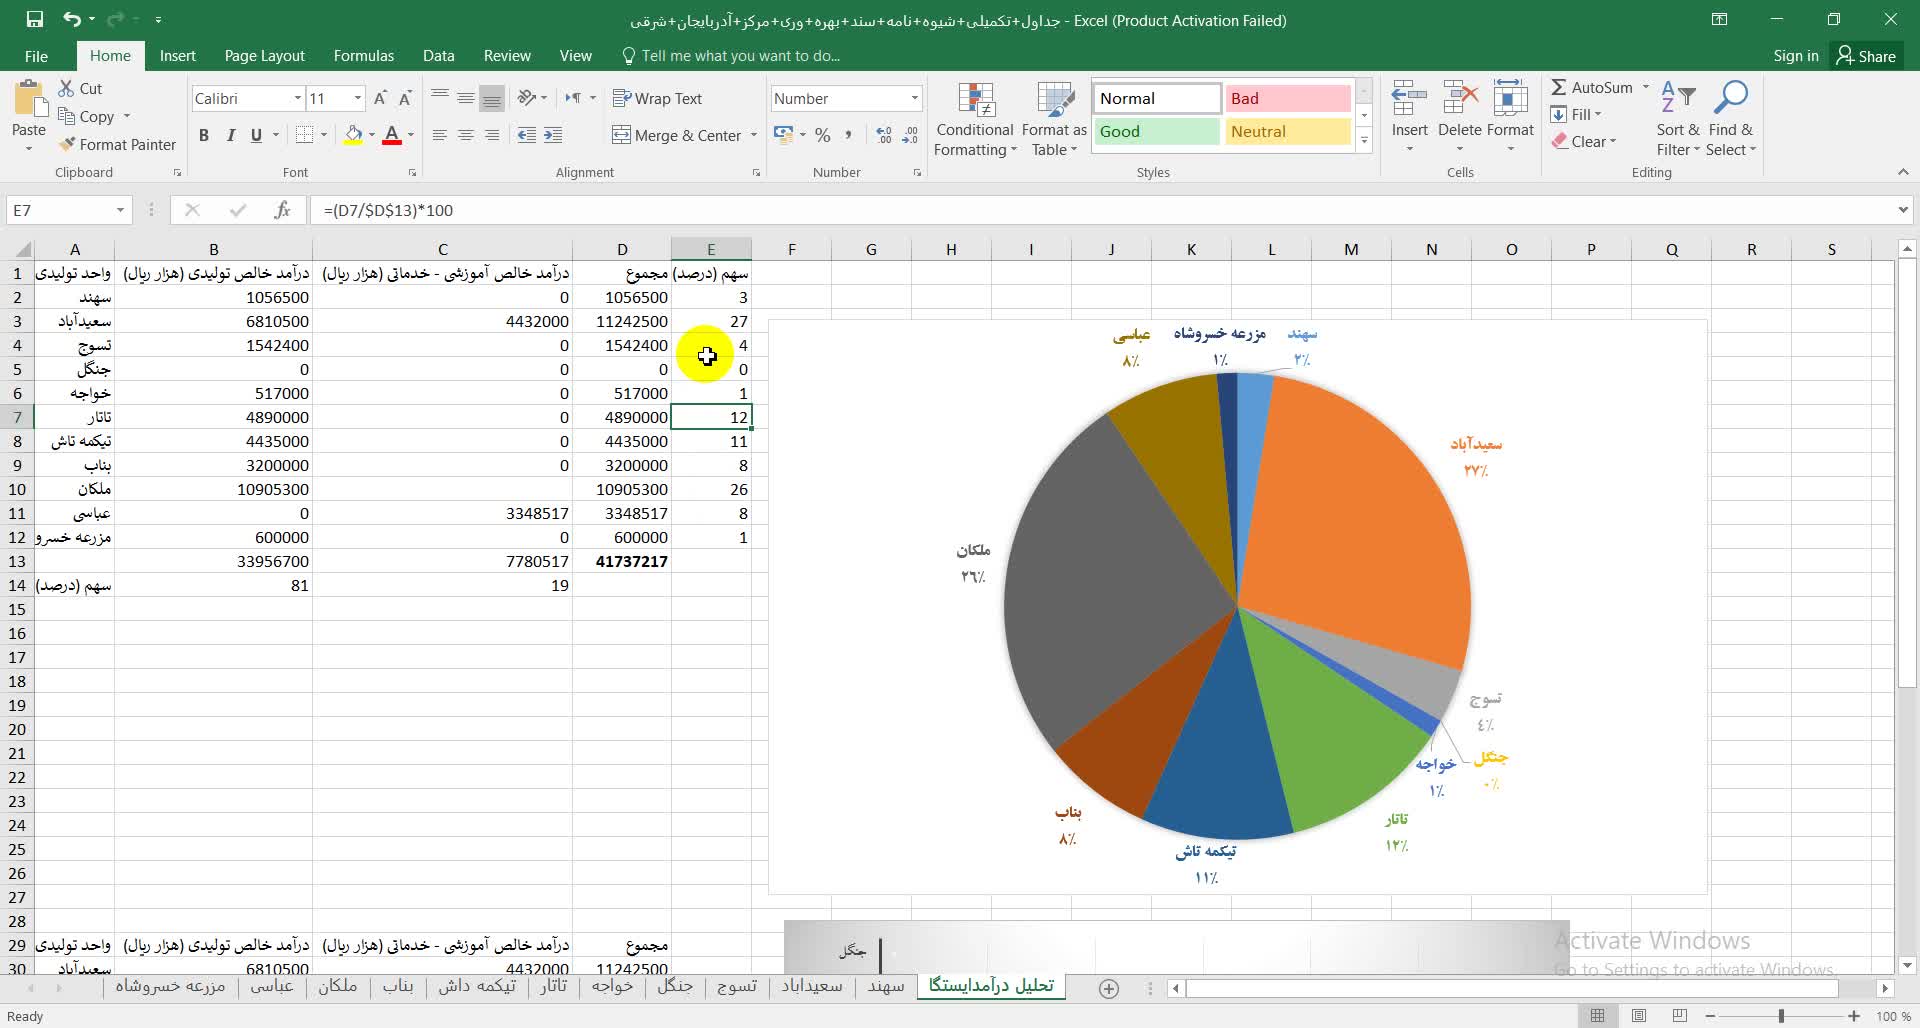Save the workbook using the Save icon
This screenshot has height=1028, width=1920.
(x=35, y=19)
